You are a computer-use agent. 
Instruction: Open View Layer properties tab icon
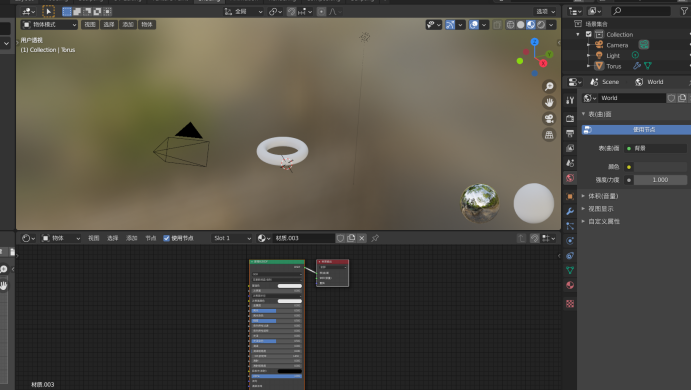click(x=570, y=148)
